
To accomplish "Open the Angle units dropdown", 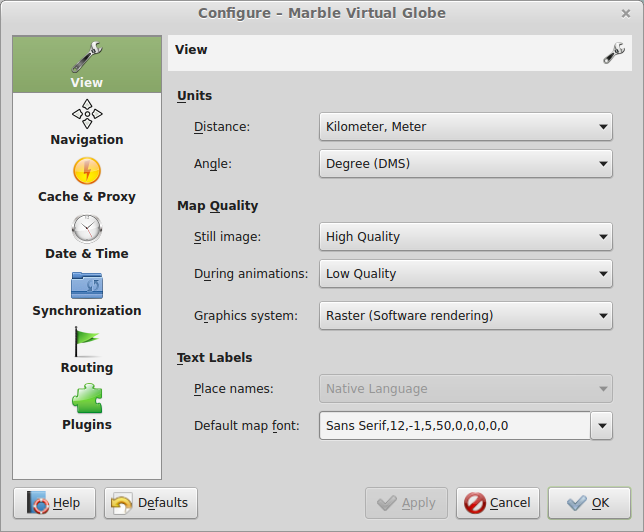I will click(x=466, y=164).
